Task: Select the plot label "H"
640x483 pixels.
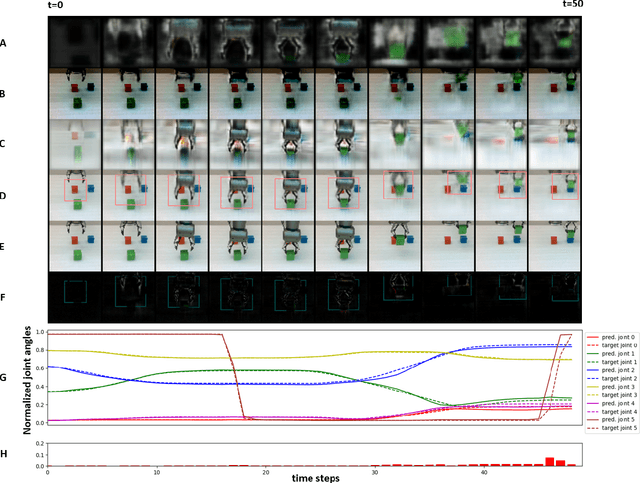Action: tap(3, 454)
